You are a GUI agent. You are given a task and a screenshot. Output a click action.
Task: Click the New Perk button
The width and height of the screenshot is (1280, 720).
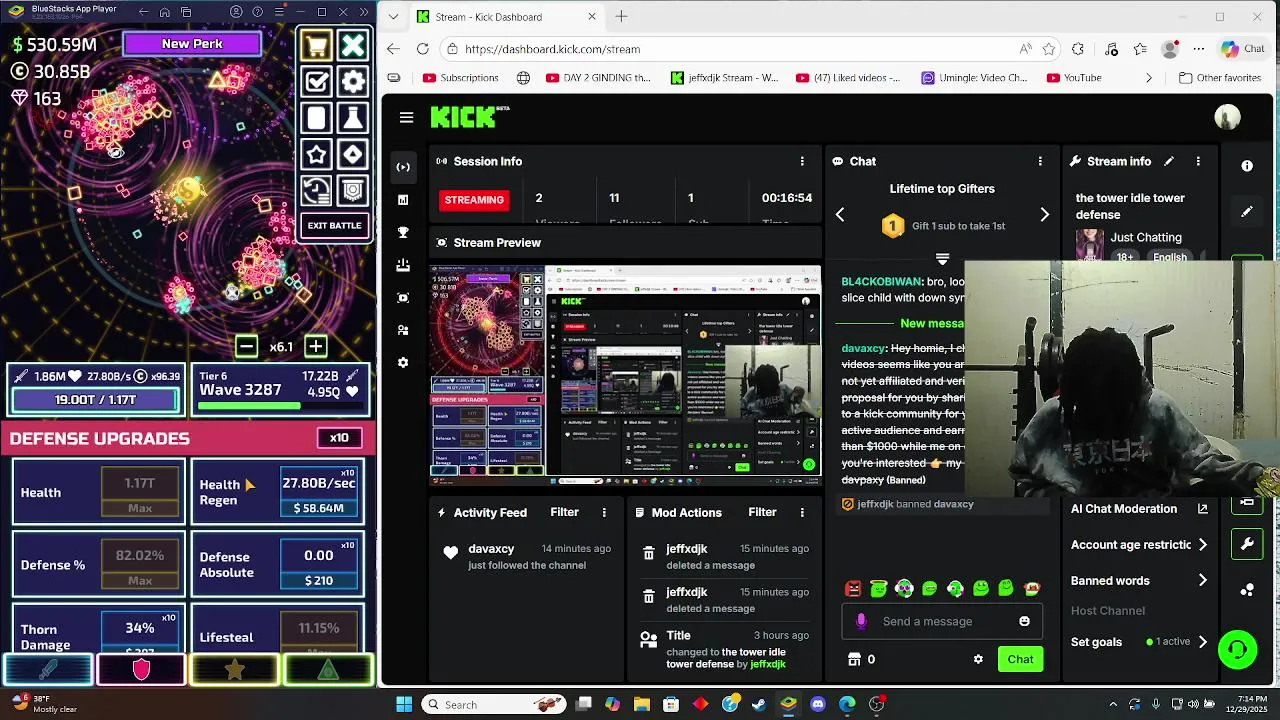(x=192, y=44)
